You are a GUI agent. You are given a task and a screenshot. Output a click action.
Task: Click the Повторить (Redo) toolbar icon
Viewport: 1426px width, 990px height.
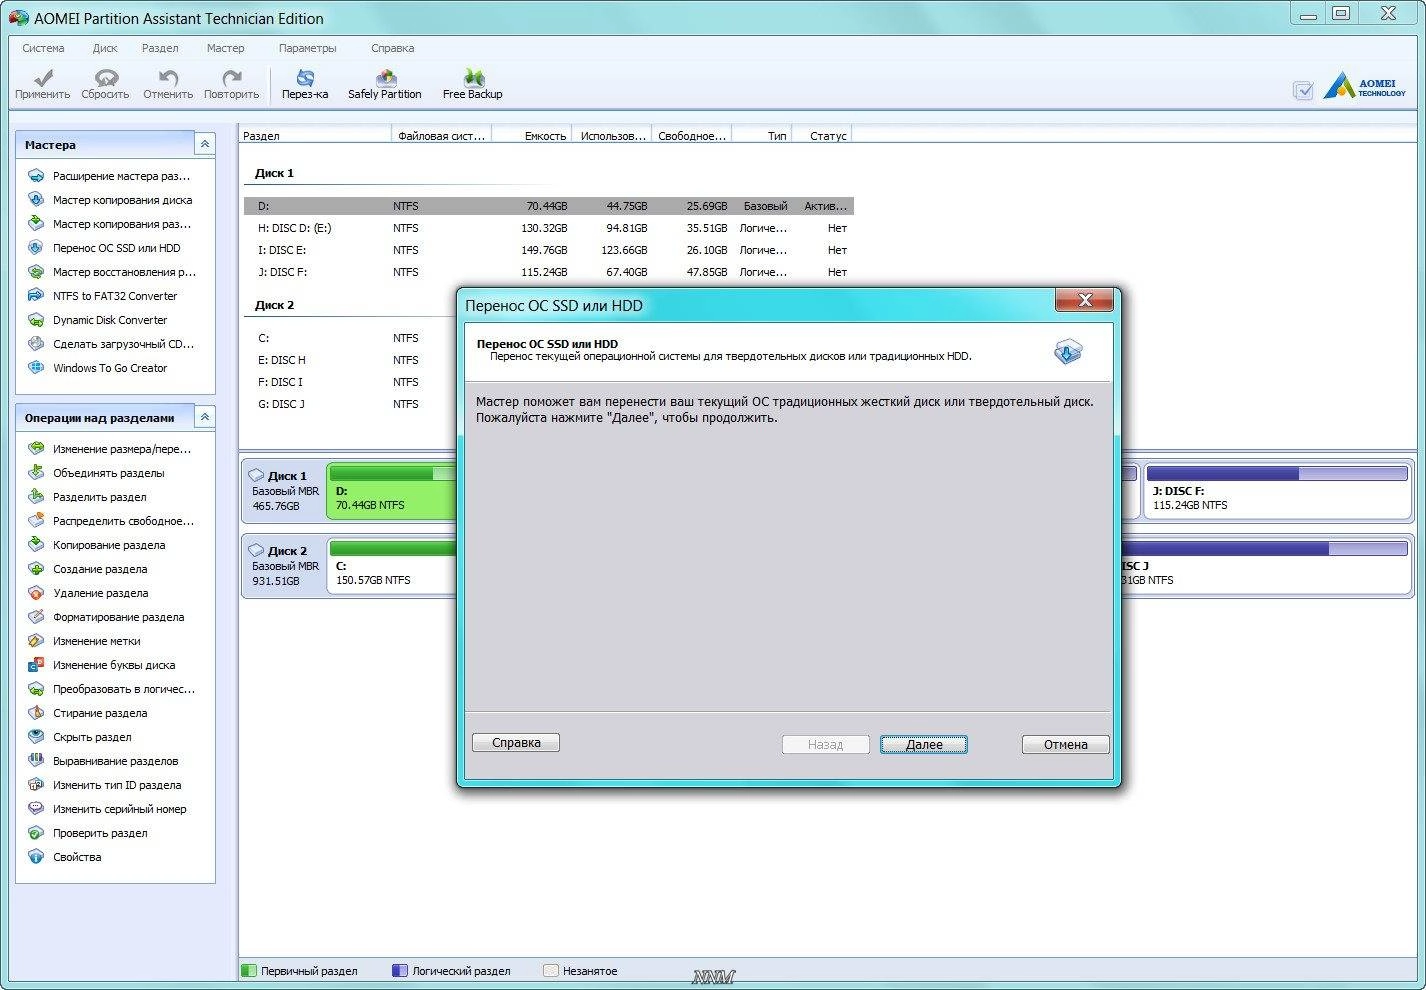tap(231, 84)
